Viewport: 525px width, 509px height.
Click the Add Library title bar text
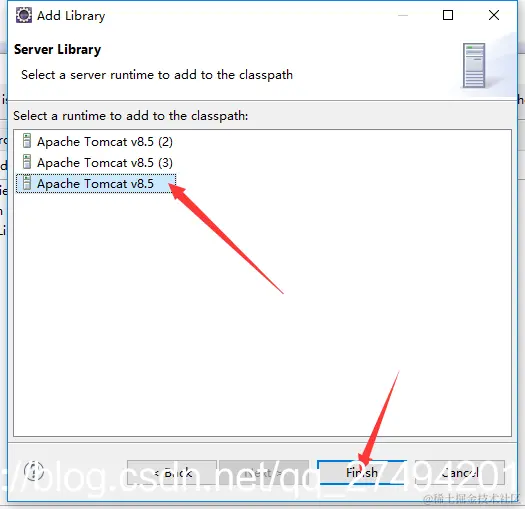click(x=71, y=16)
